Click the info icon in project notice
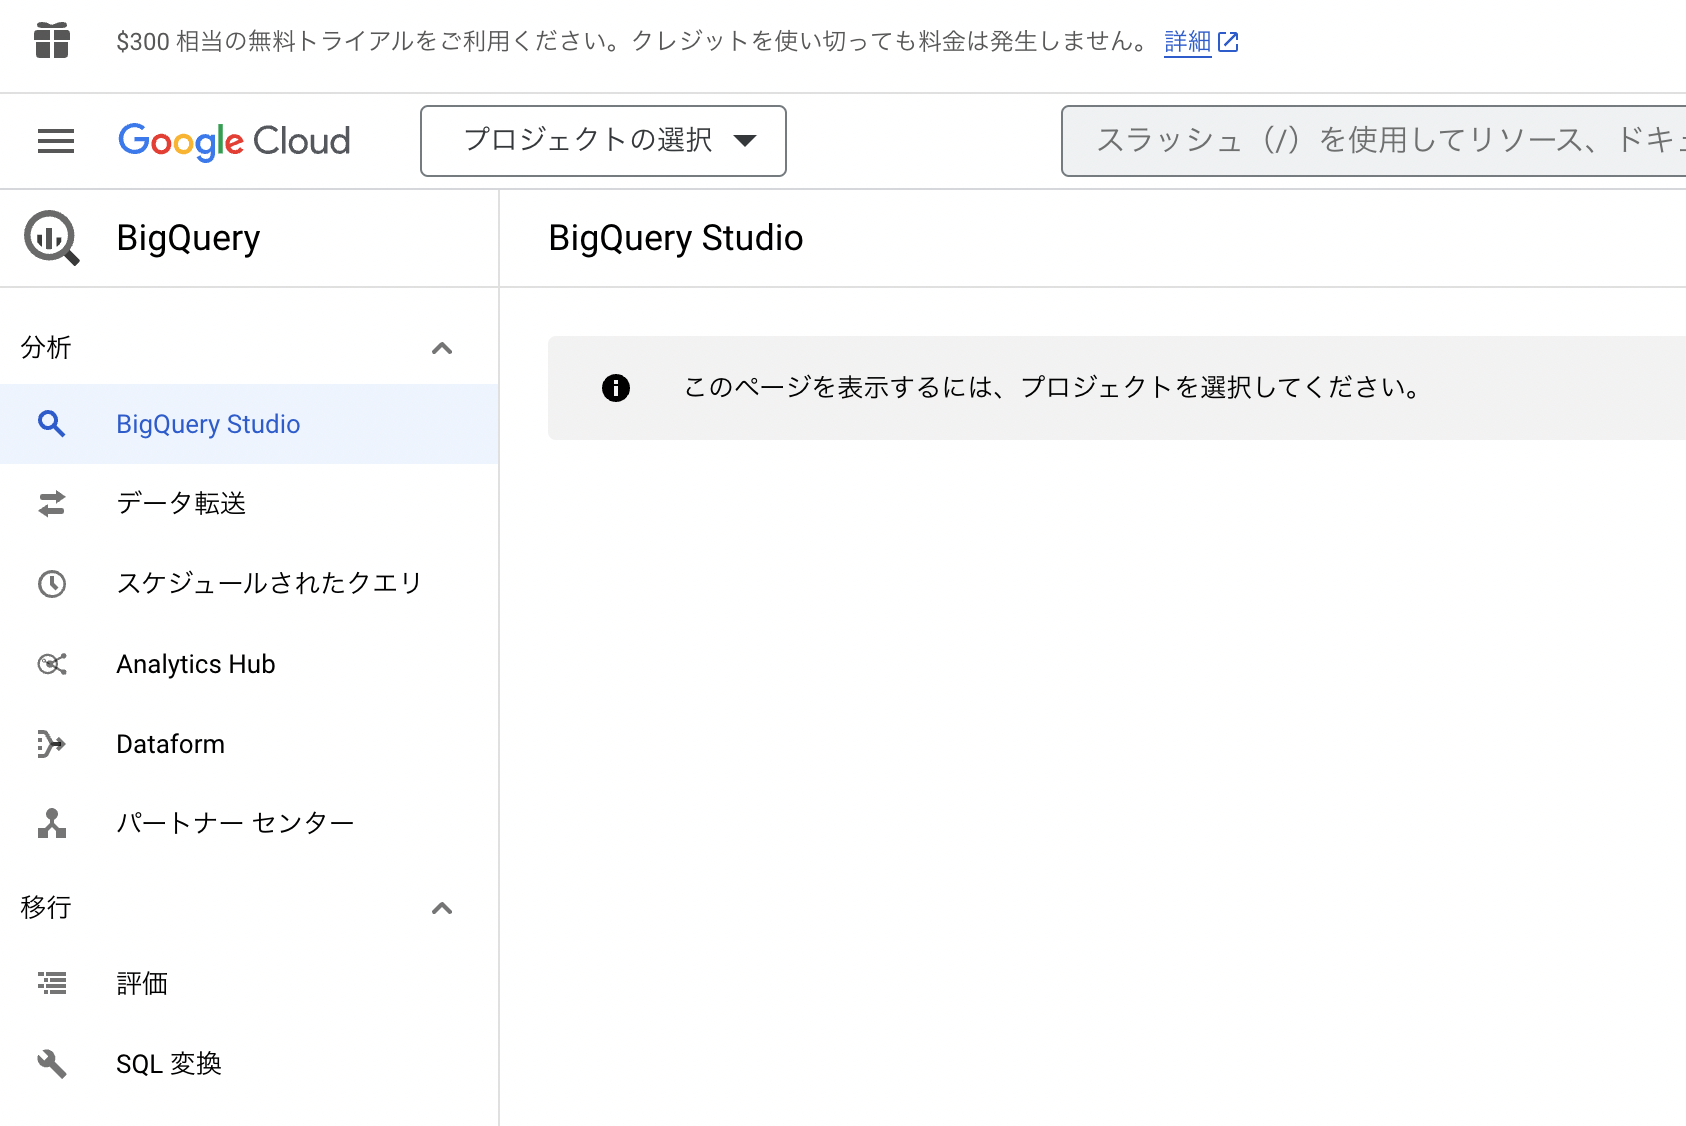 click(x=616, y=388)
